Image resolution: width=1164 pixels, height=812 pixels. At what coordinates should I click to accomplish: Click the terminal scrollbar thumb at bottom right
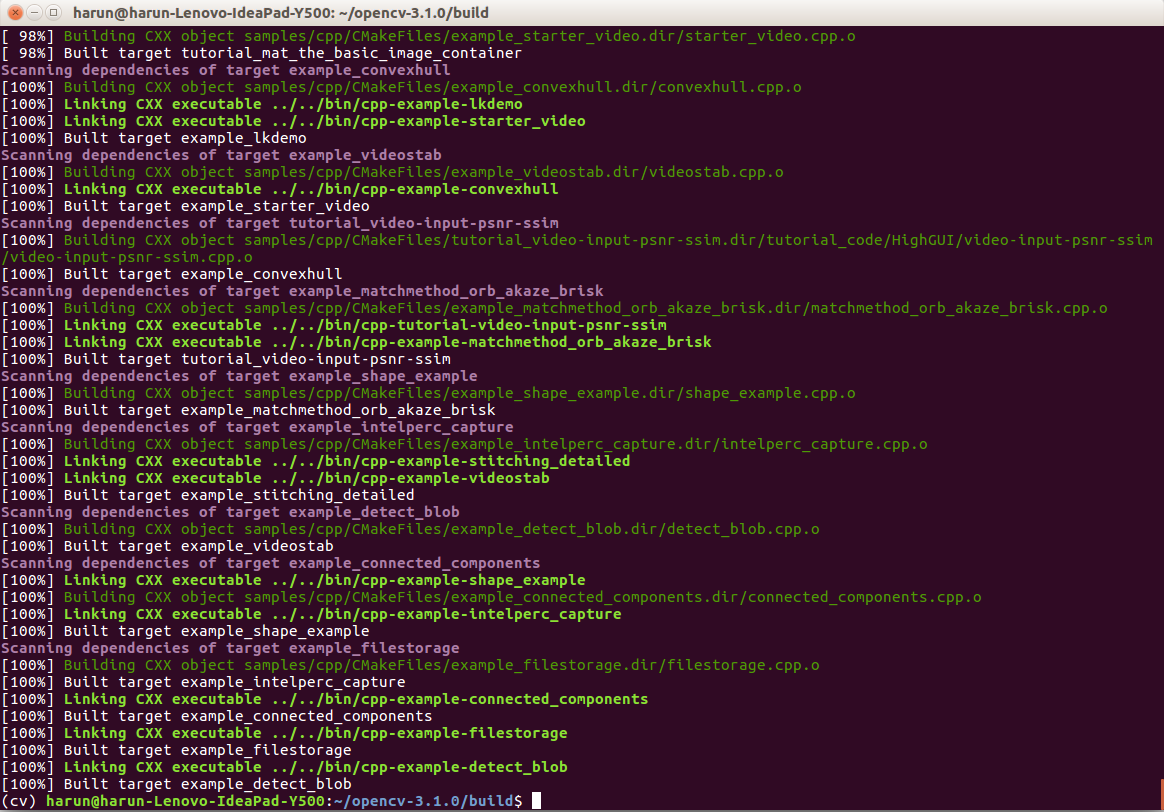click(x=1162, y=794)
